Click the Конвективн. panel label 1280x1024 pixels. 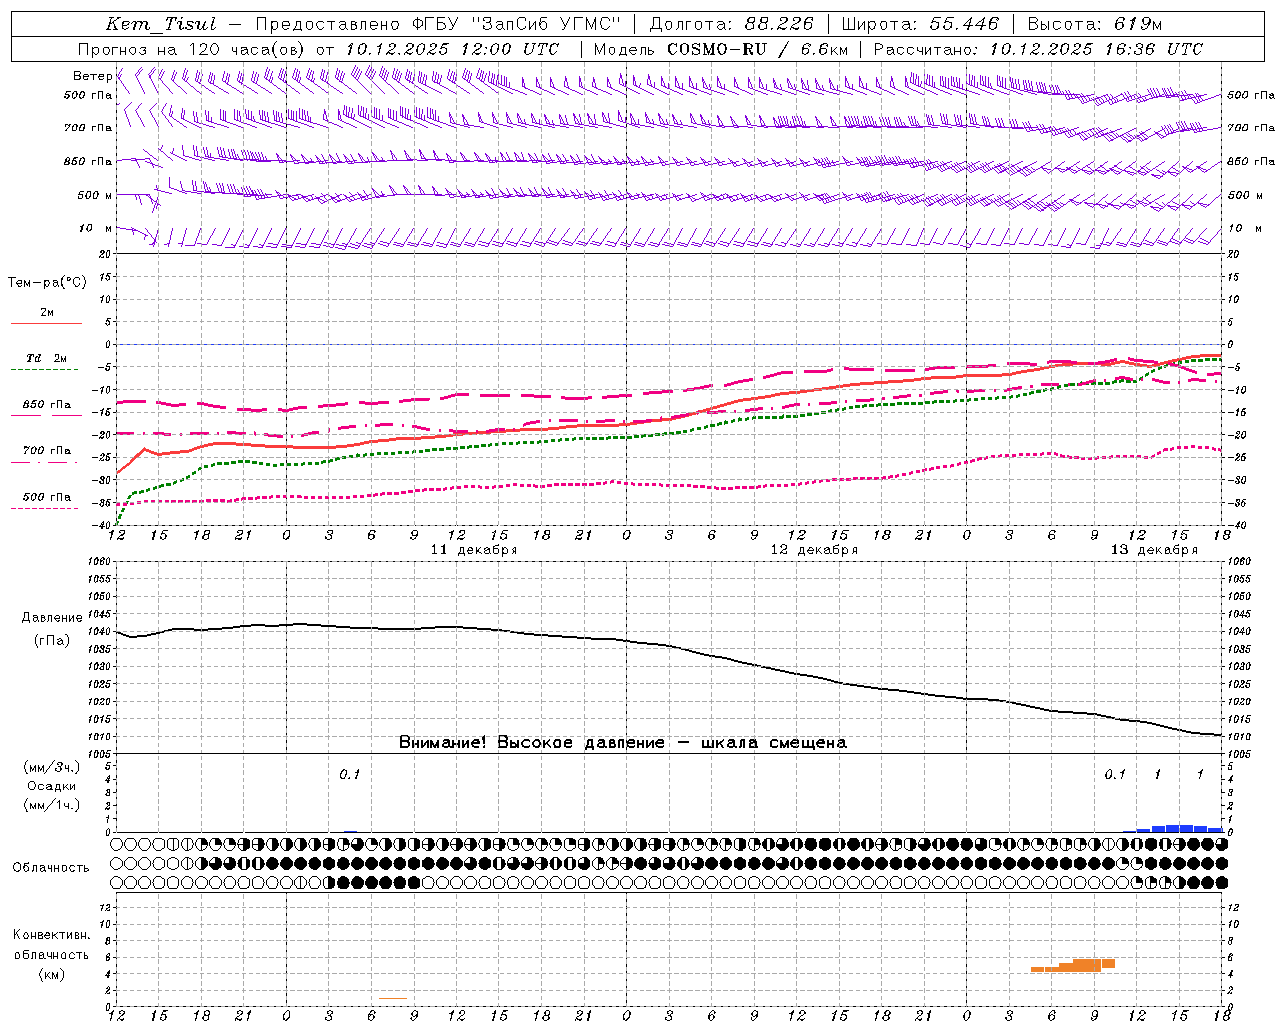[x=51, y=935]
